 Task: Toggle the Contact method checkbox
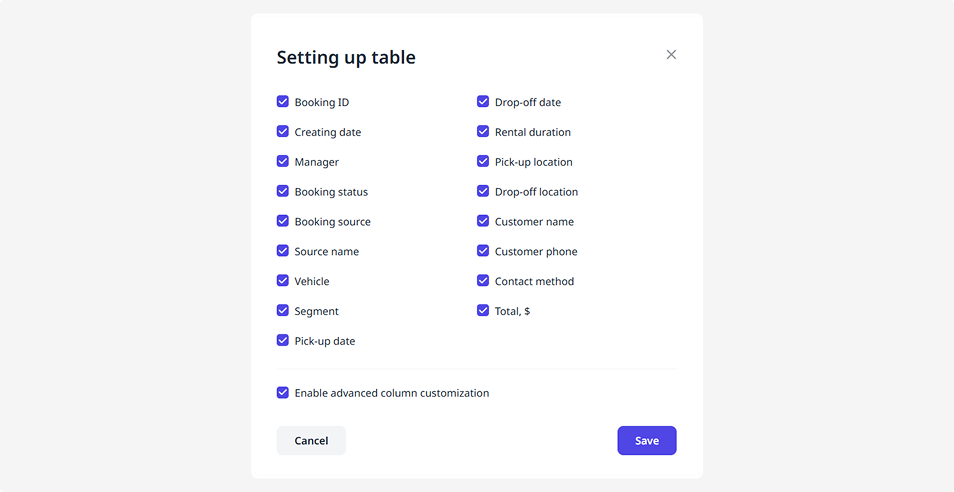tap(483, 281)
